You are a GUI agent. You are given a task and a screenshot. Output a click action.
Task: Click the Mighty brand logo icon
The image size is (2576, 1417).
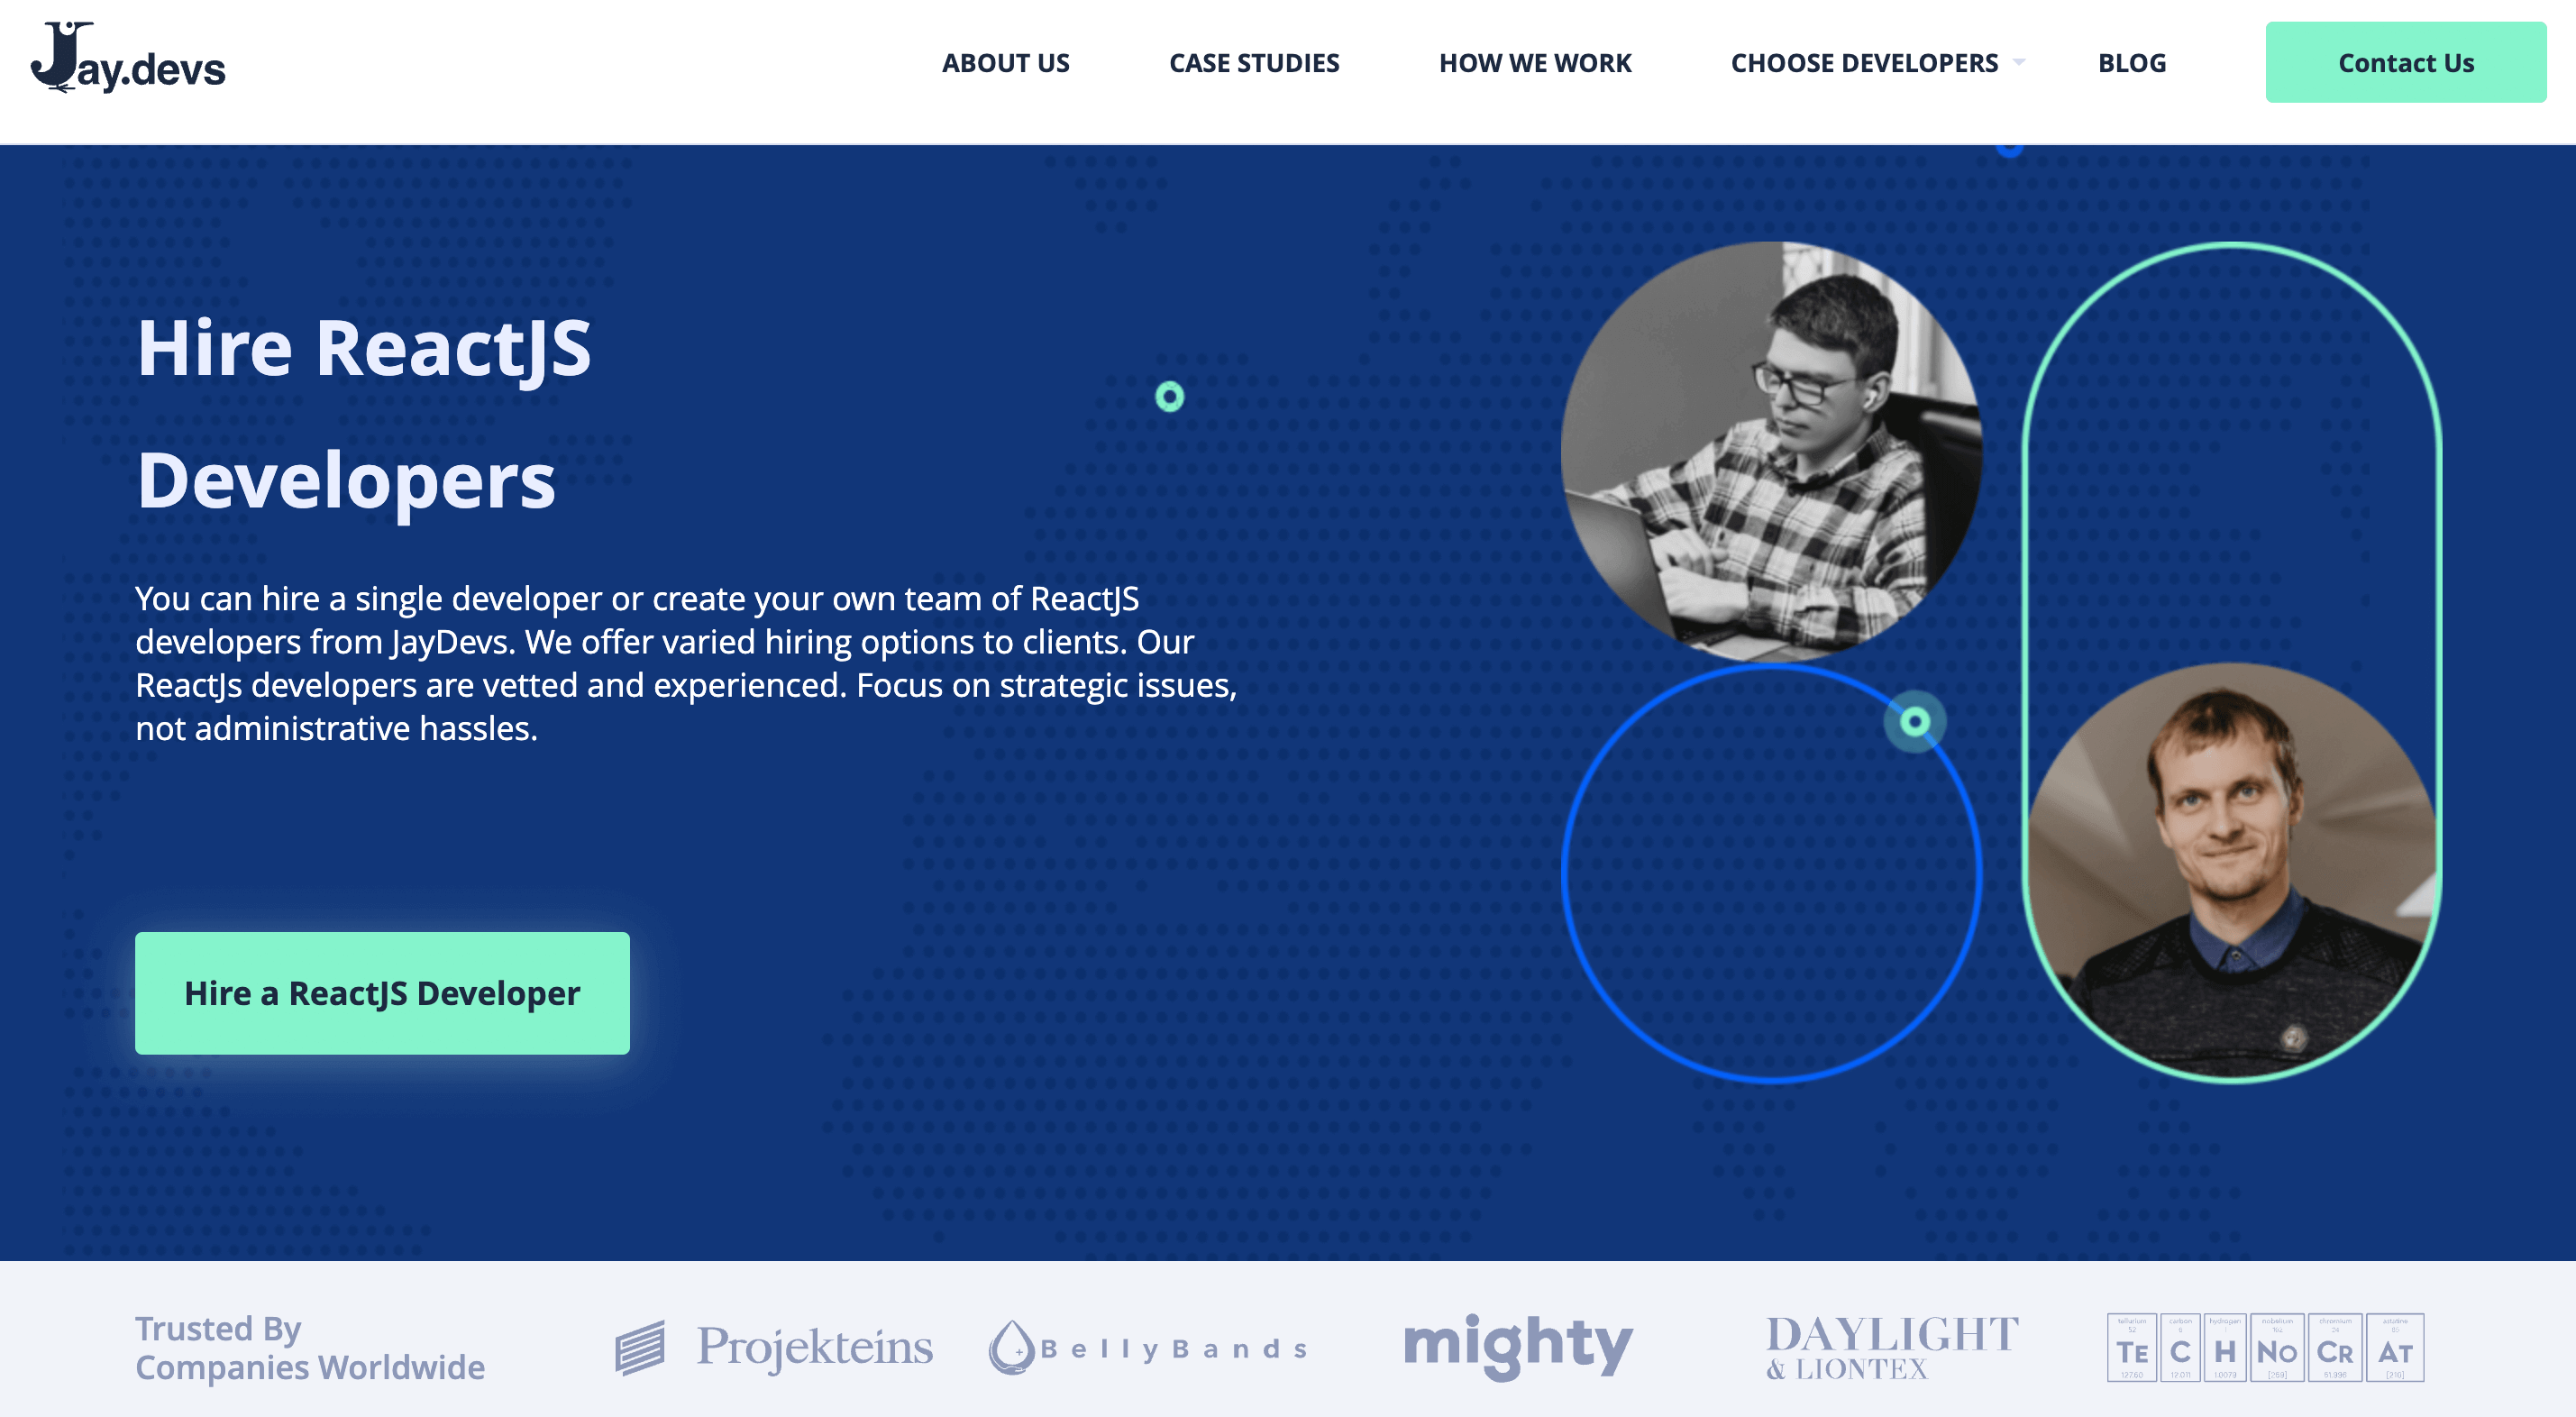click(x=1517, y=1346)
